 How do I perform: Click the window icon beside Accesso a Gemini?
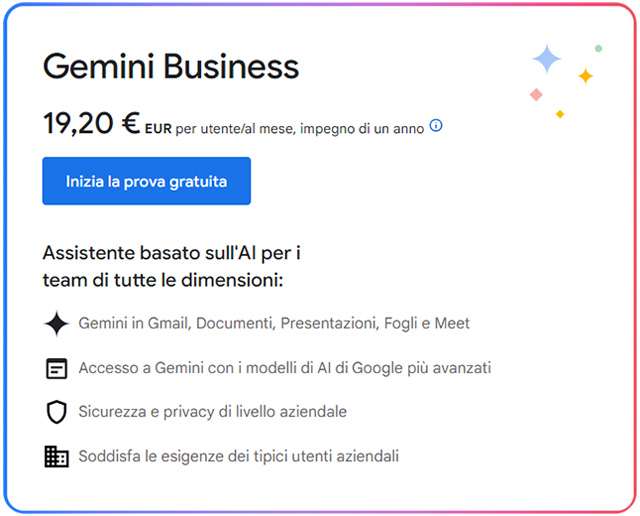pos(57,368)
